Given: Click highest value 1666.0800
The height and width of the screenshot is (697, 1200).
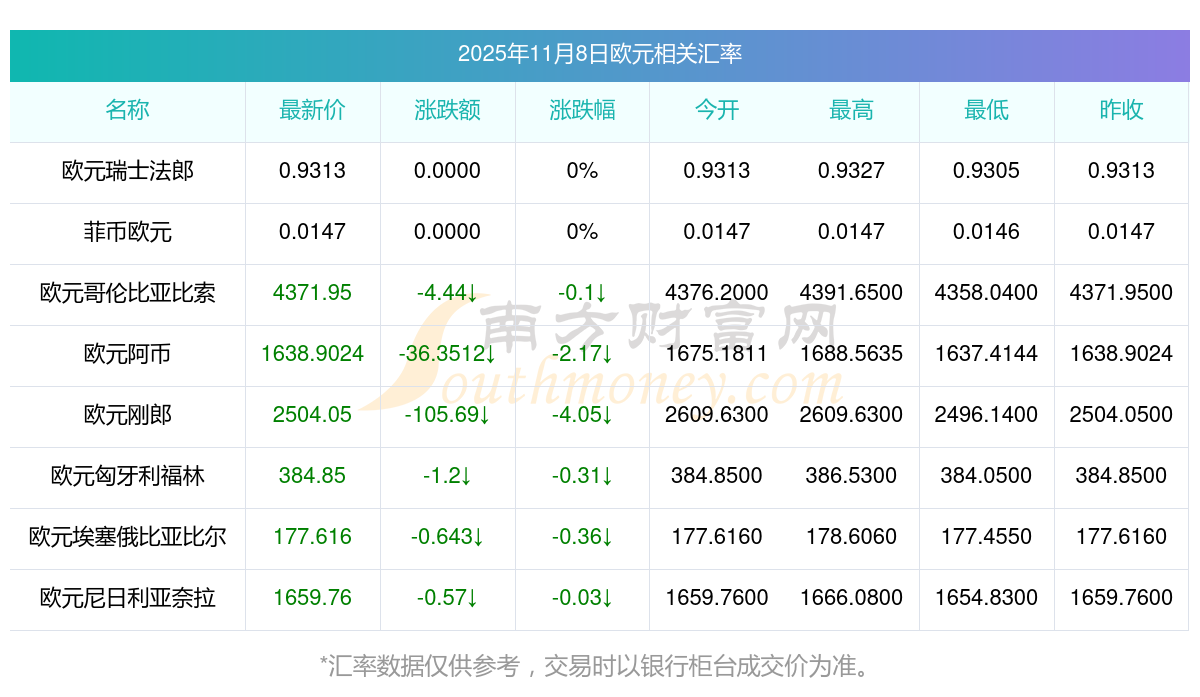Looking at the screenshot, I should [x=851, y=598].
